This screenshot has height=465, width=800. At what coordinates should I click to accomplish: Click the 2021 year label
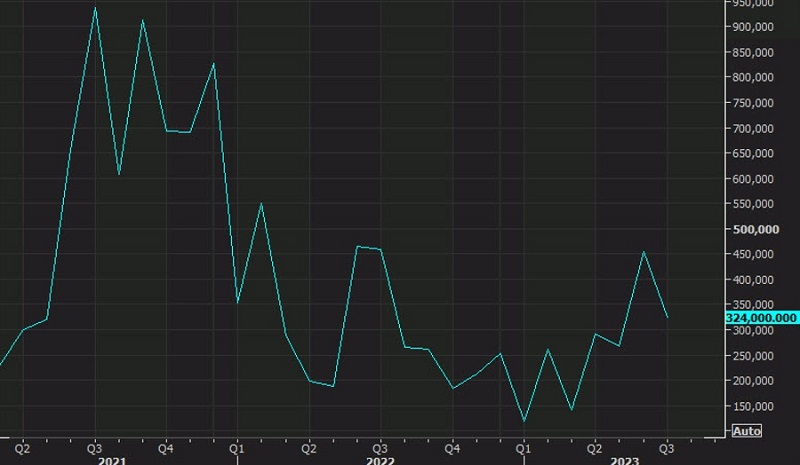(x=112, y=461)
